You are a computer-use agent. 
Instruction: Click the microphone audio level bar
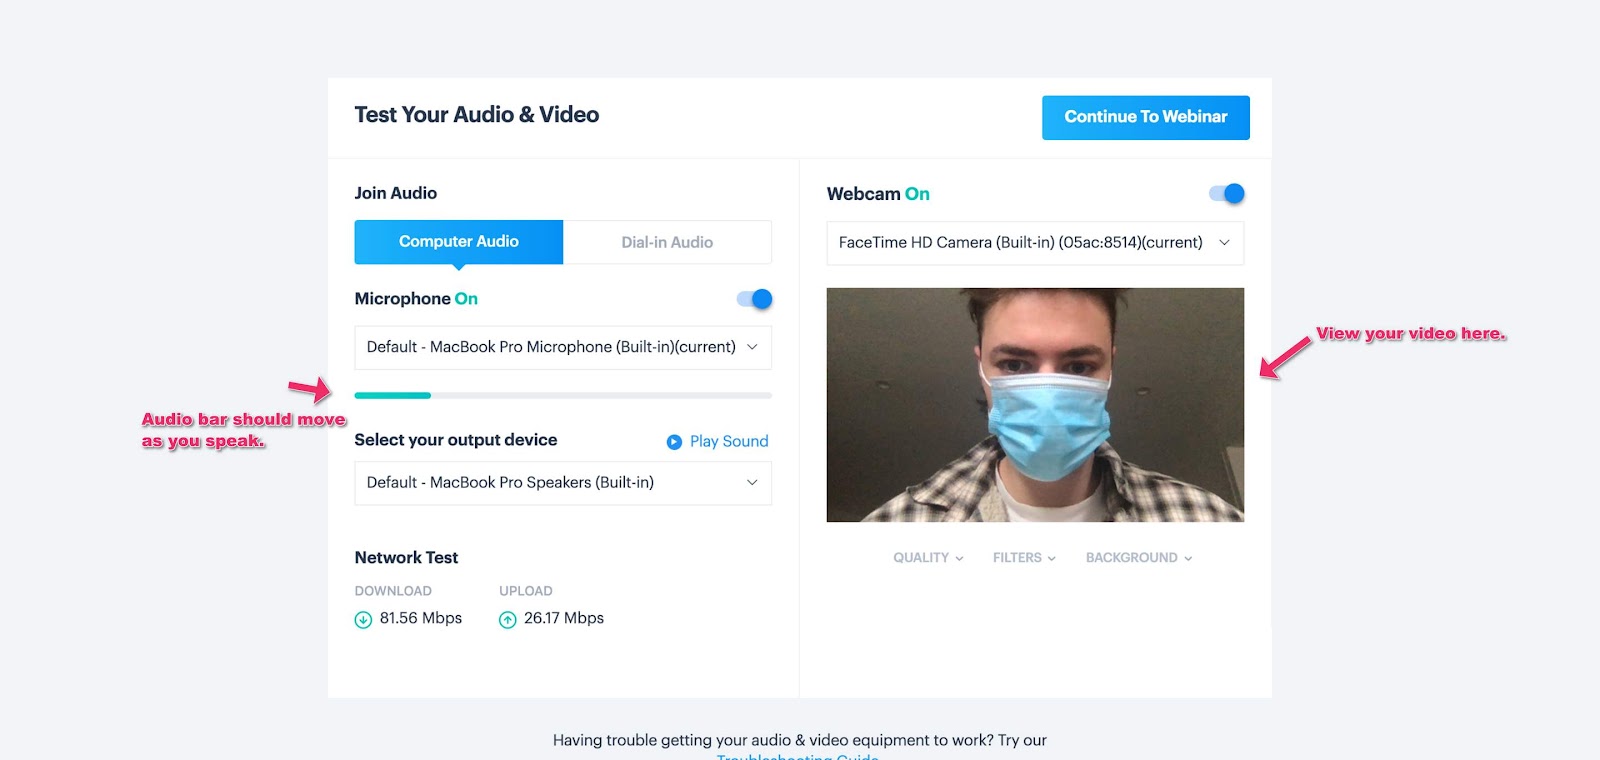563,396
